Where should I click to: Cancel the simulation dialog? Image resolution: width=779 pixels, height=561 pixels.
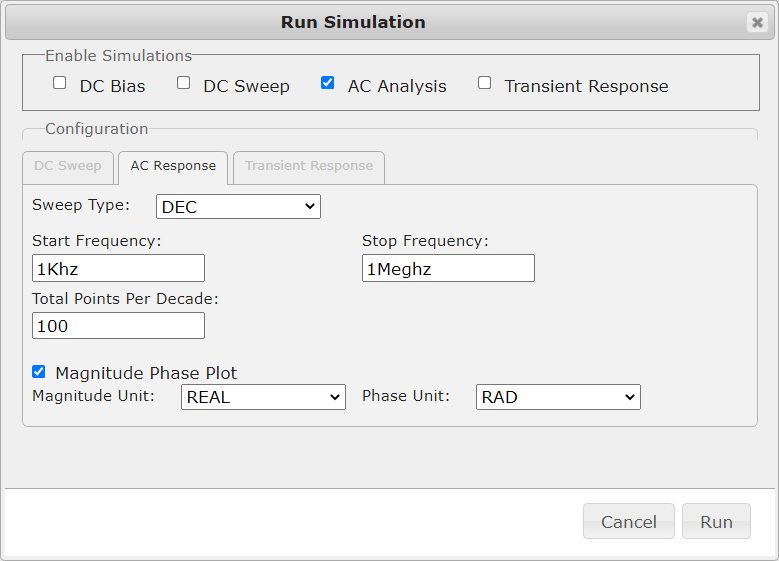click(628, 521)
